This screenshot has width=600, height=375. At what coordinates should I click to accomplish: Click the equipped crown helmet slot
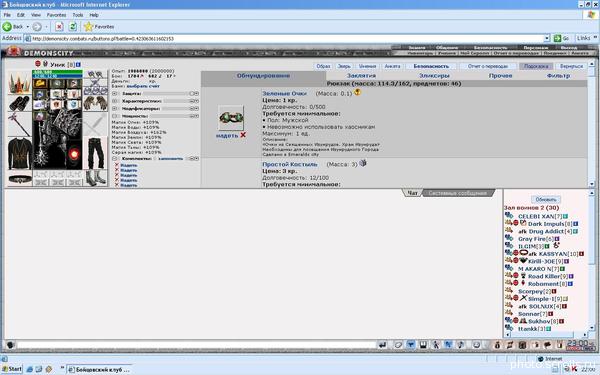pyautogui.click(x=20, y=82)
